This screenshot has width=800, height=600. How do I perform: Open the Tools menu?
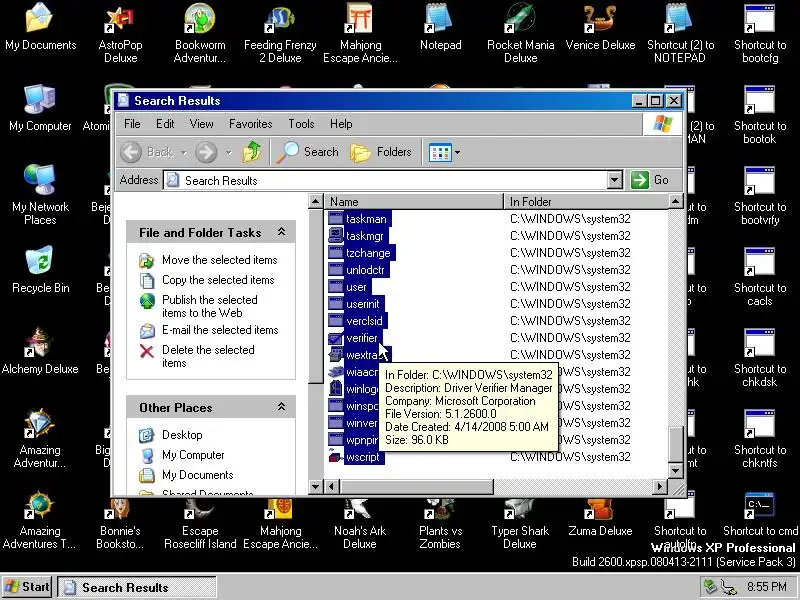301,124
